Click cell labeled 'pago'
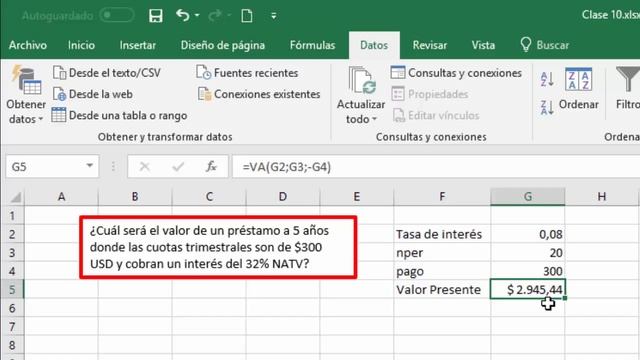 pyautogui.click(x=442, y=271)
